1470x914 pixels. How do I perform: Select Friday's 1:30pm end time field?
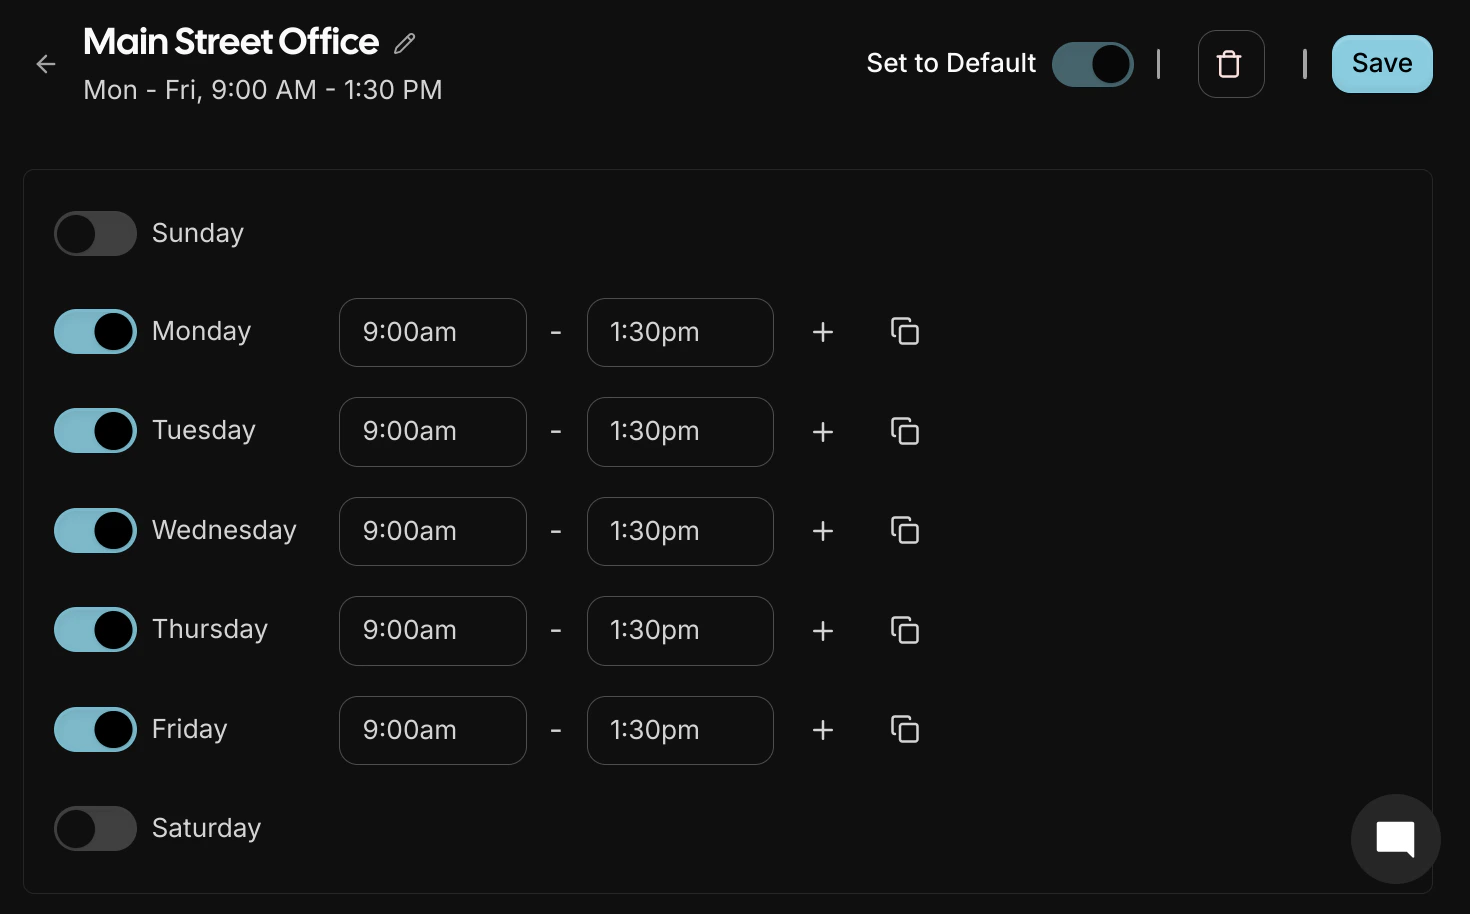(x=680, y=730)
